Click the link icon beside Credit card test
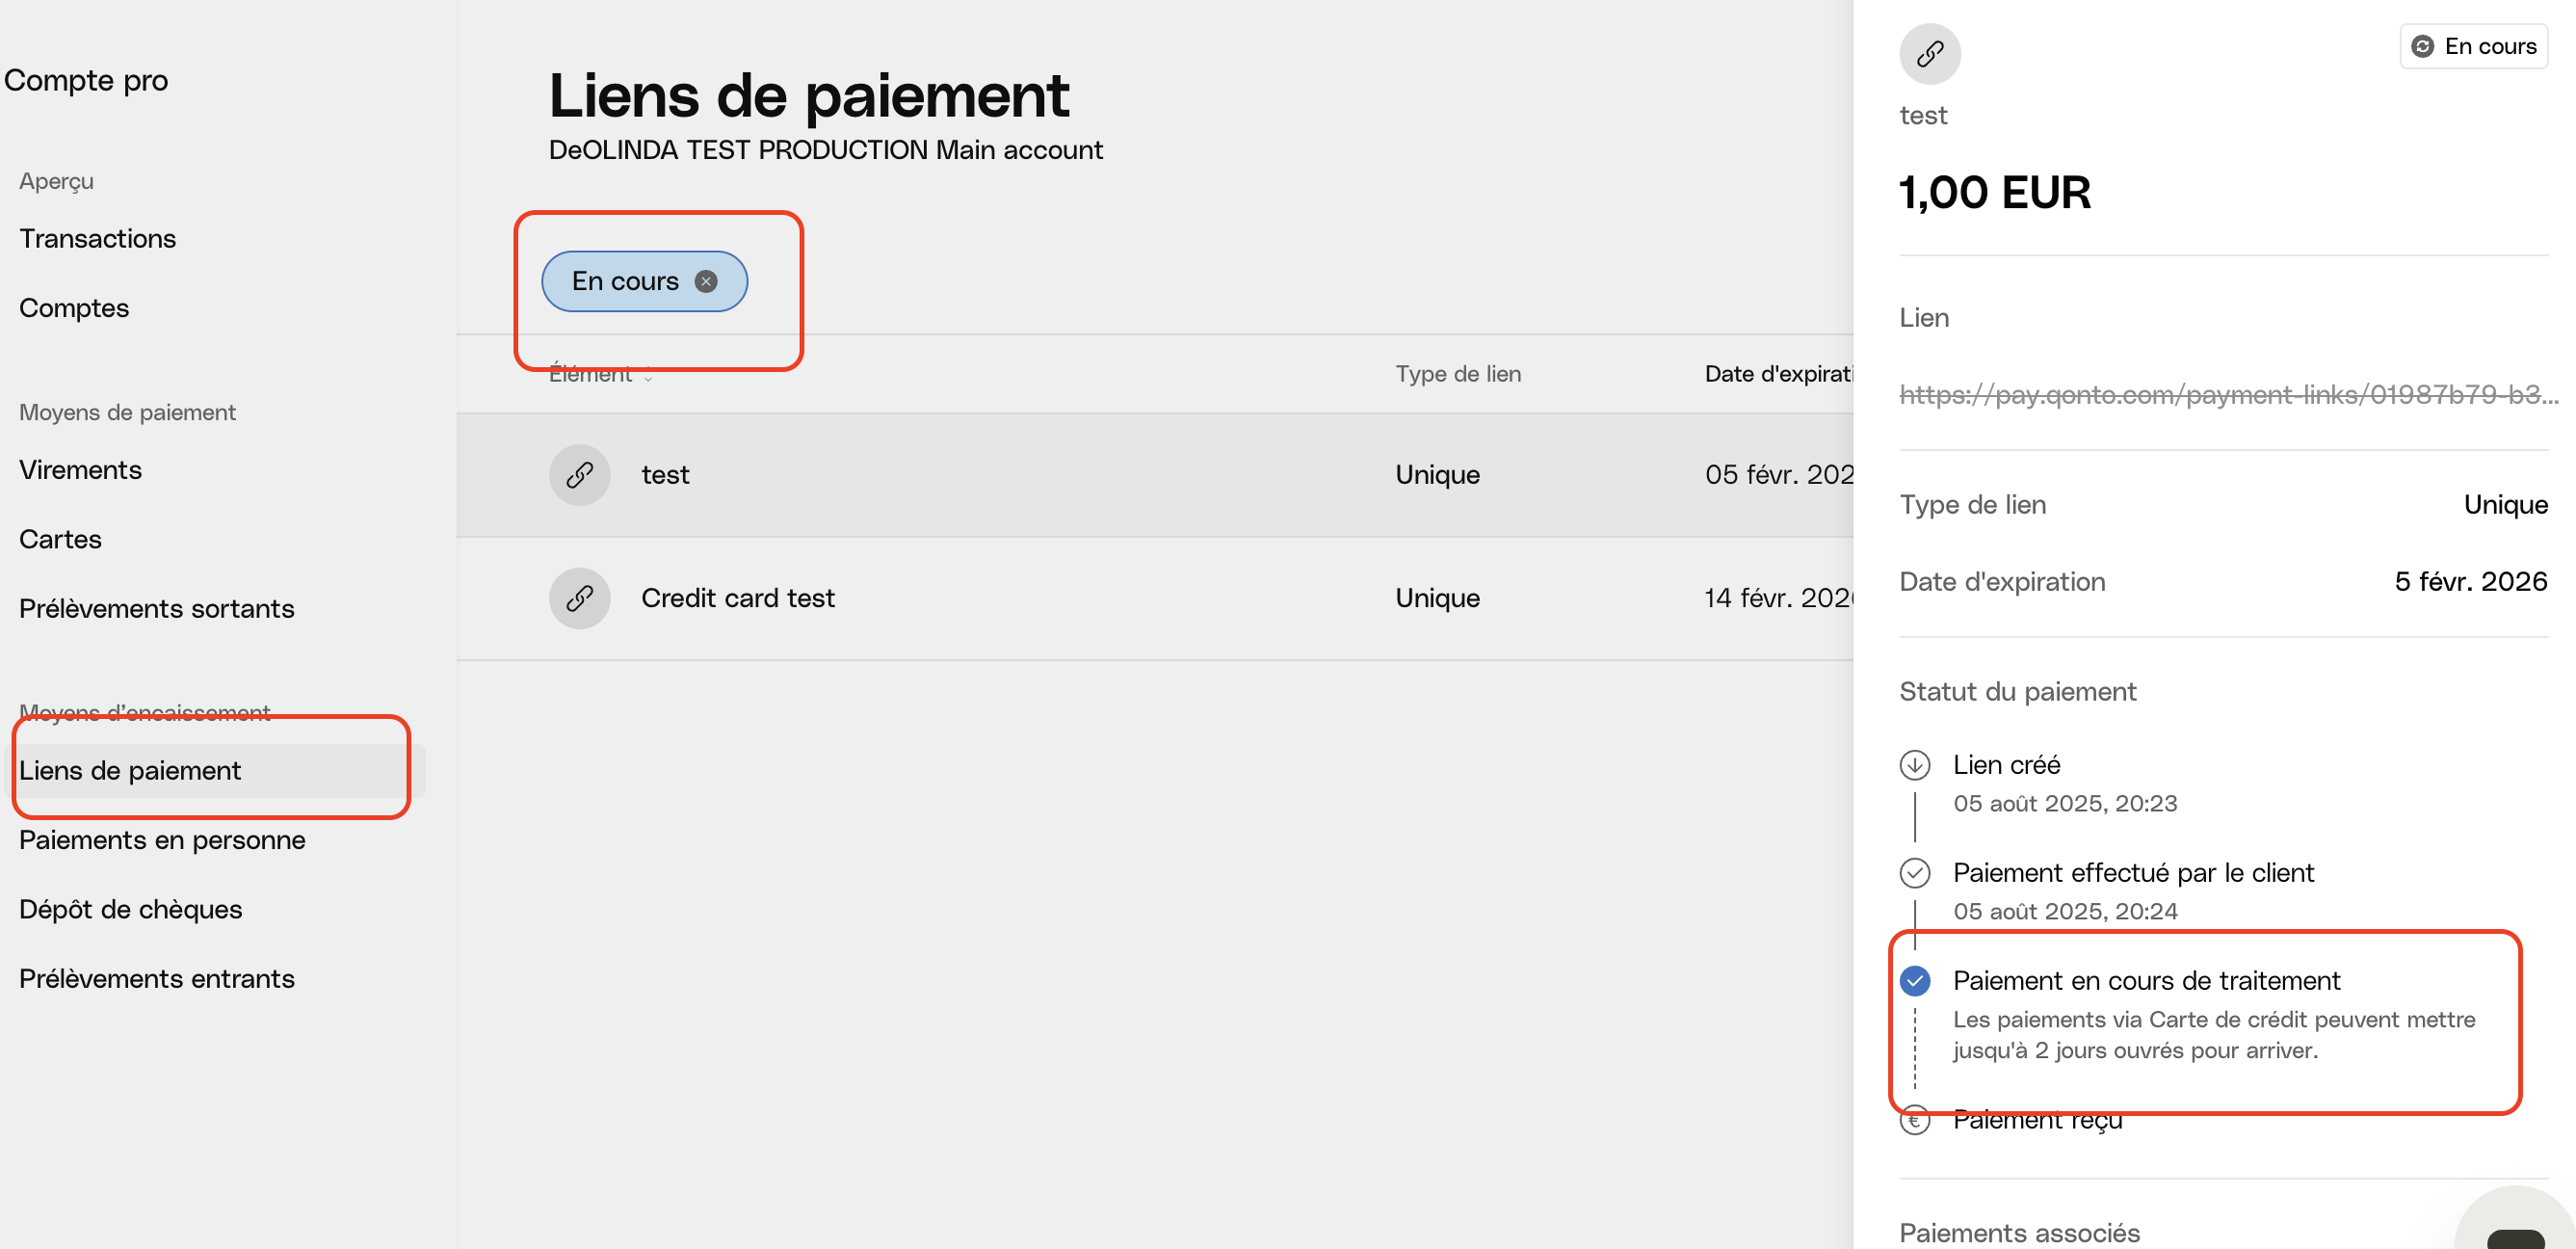 [x=579, y=598]
